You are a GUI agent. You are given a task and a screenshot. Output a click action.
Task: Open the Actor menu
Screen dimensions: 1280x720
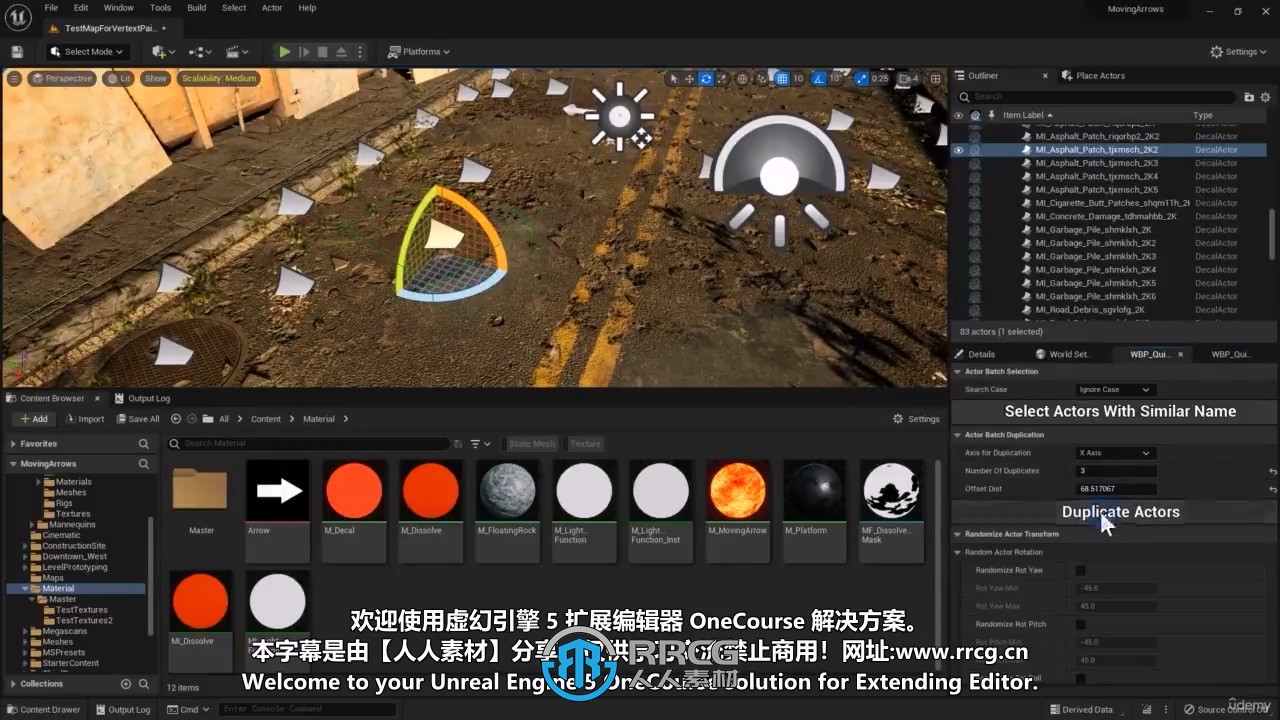point(272,7)
